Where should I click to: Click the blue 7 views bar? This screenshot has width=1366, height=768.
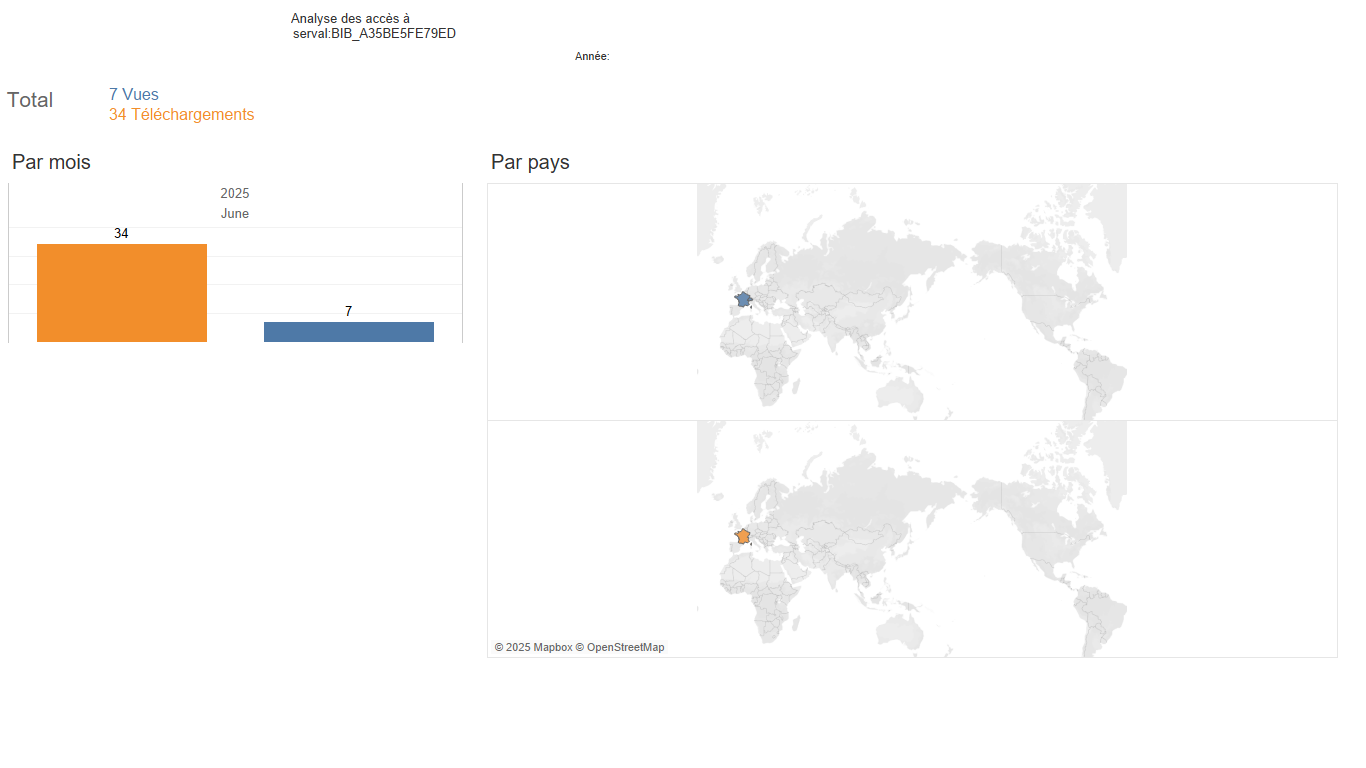coord(349,332)
